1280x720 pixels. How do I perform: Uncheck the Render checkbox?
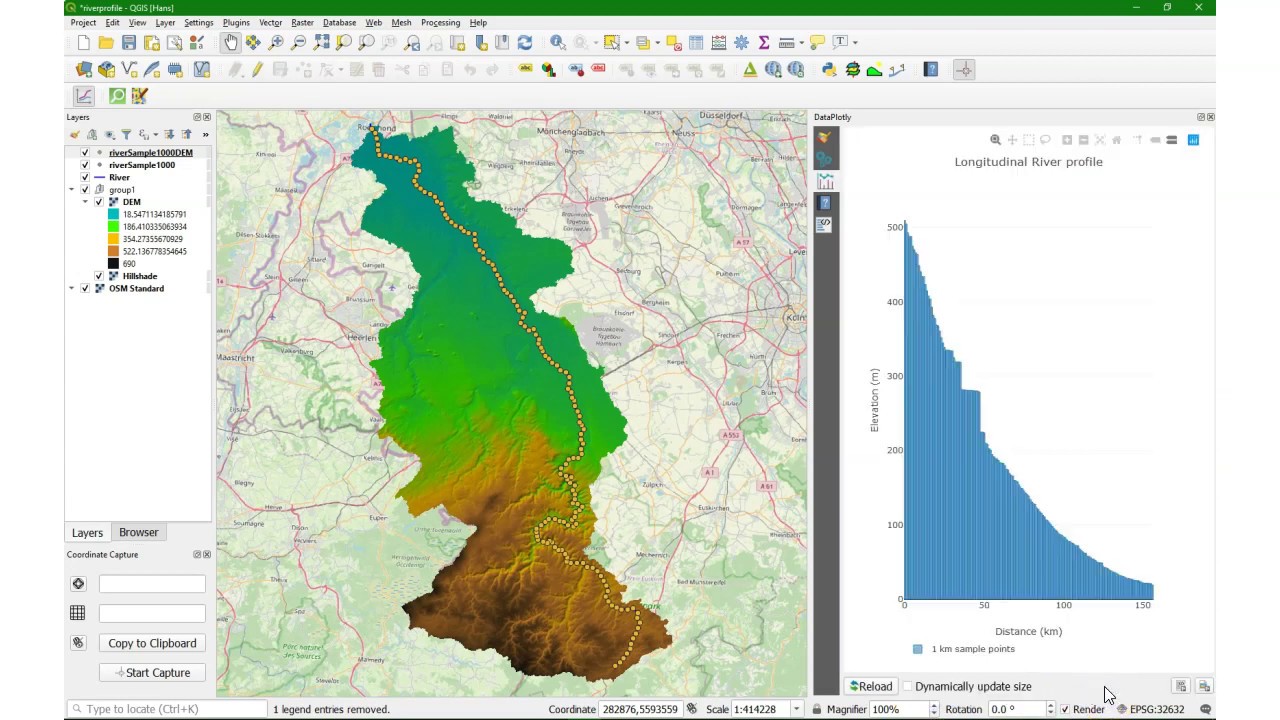pos(1064,709)
